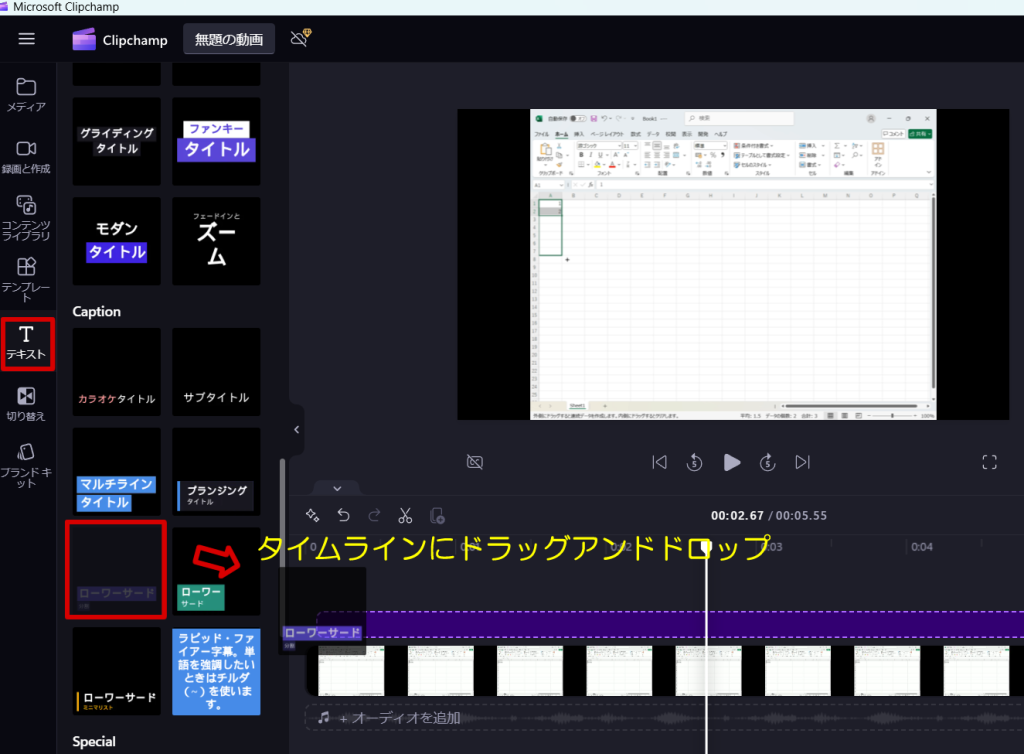This screenshot has height=754, width=1024.
Task: Click the cloud sync status icon
Action: 299,39
